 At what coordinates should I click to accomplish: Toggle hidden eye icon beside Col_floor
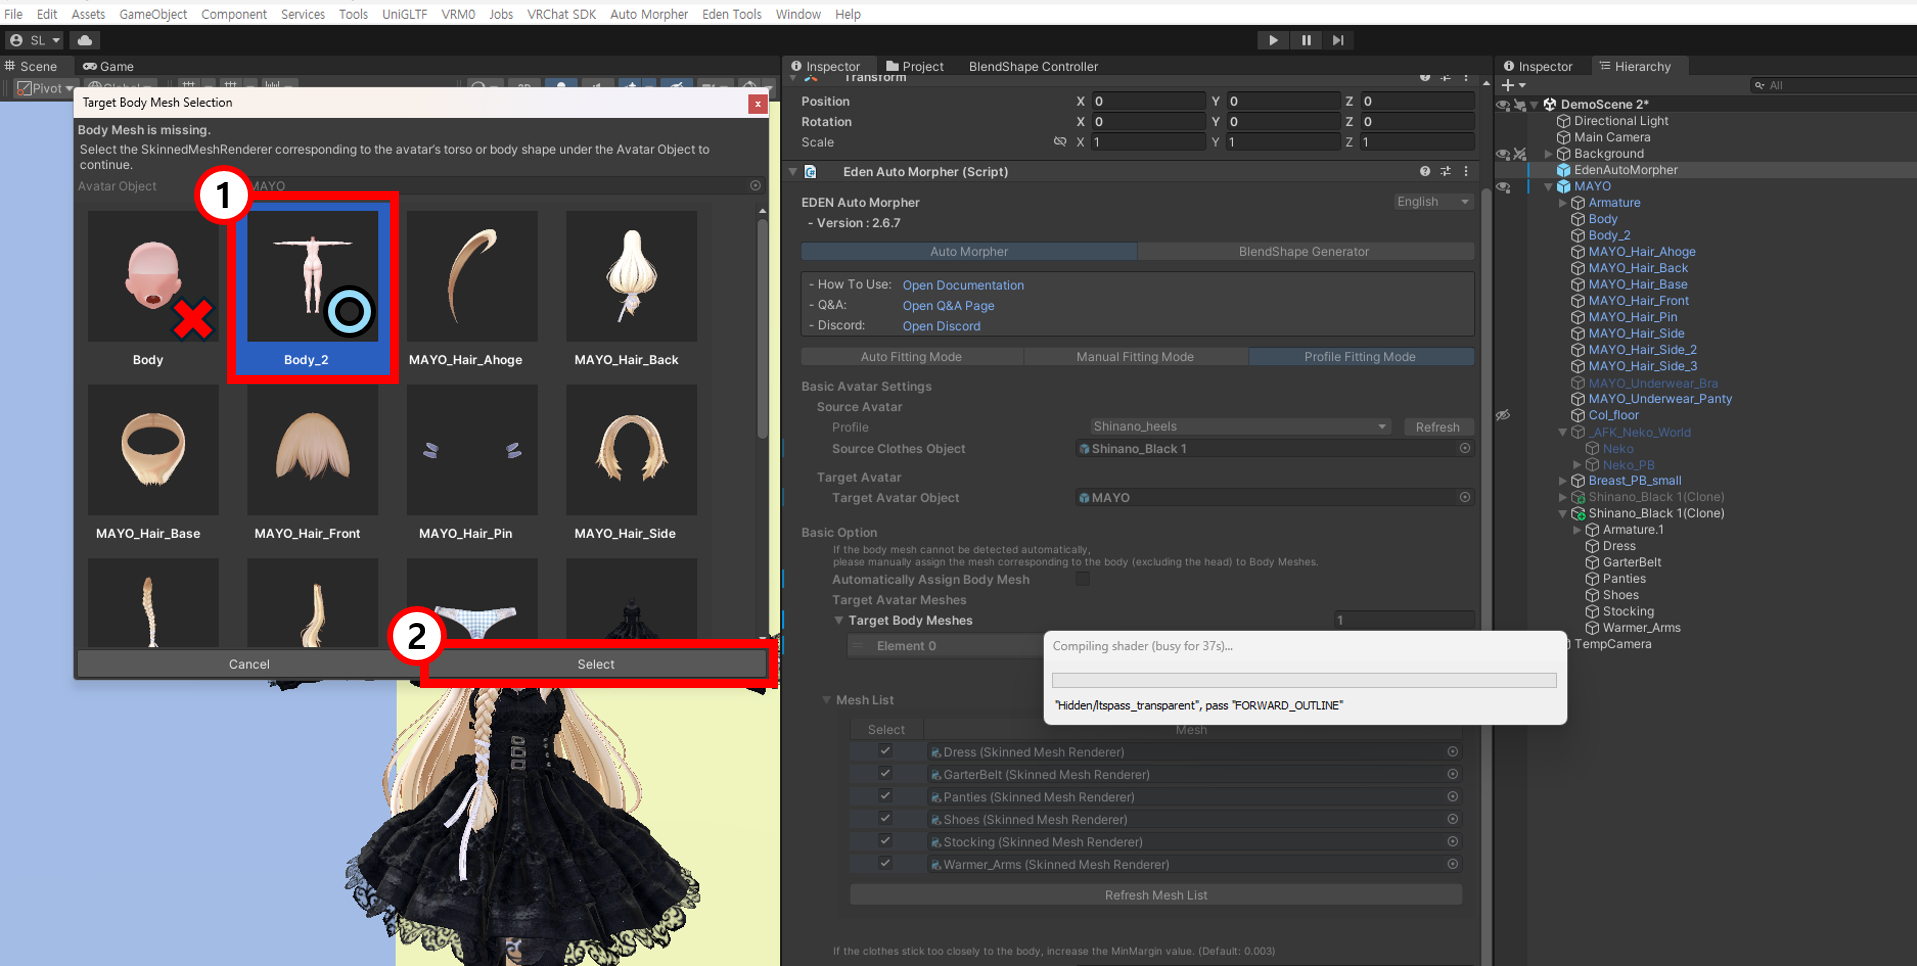pyautogui.click(x=1503, y=415)
